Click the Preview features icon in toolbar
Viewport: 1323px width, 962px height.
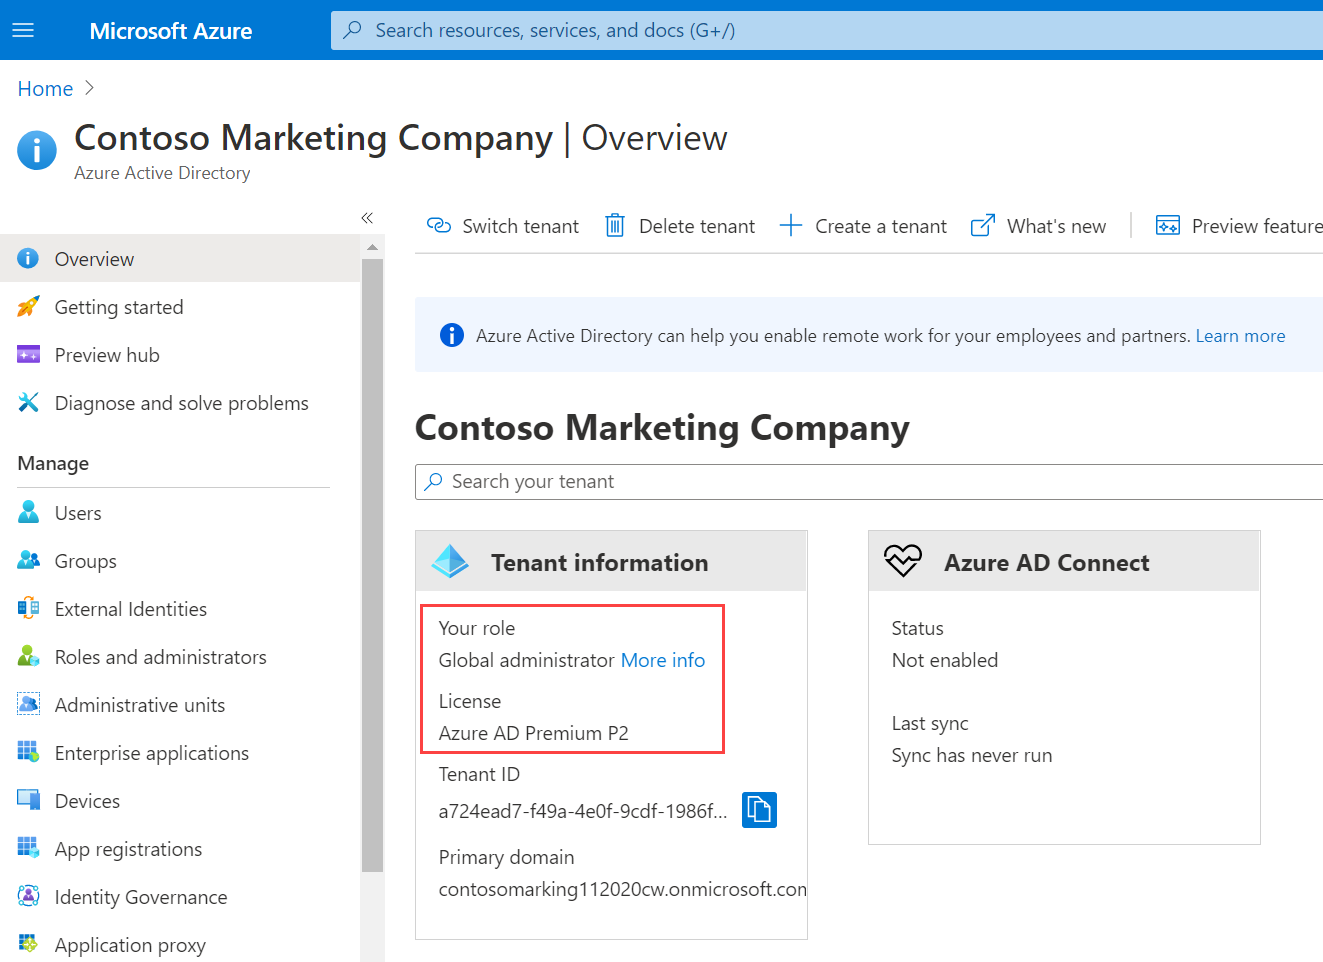tap(1168, 226)
